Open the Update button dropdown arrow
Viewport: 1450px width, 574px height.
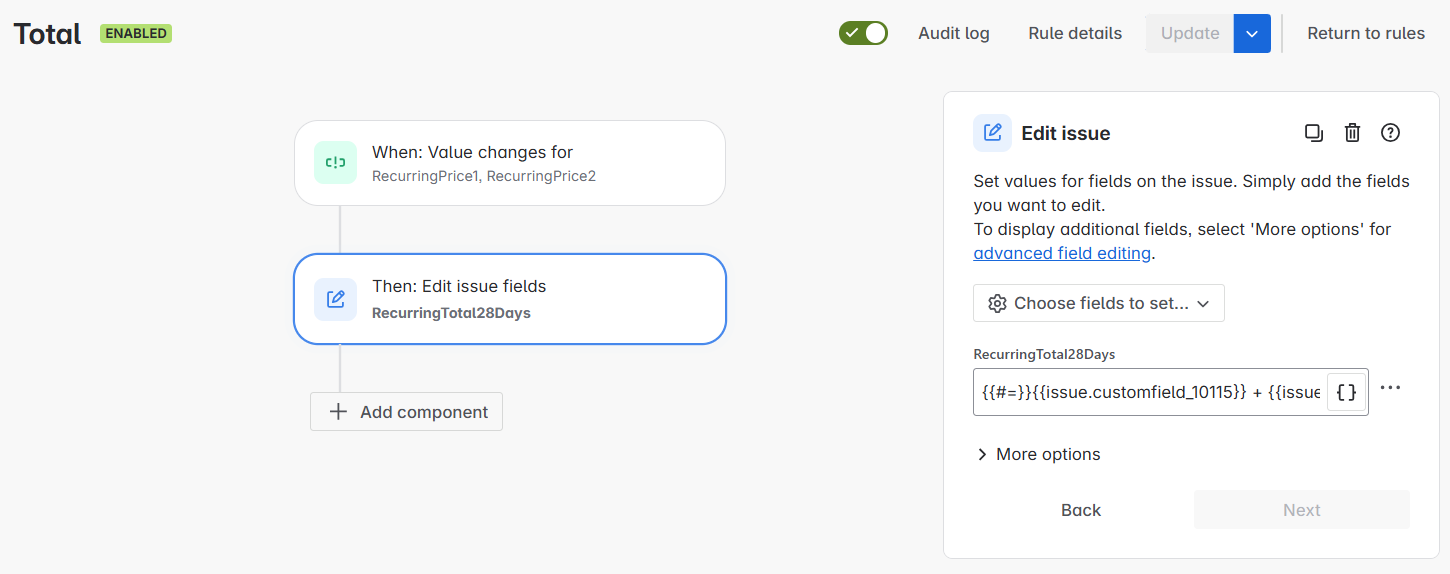(1252, 33)
